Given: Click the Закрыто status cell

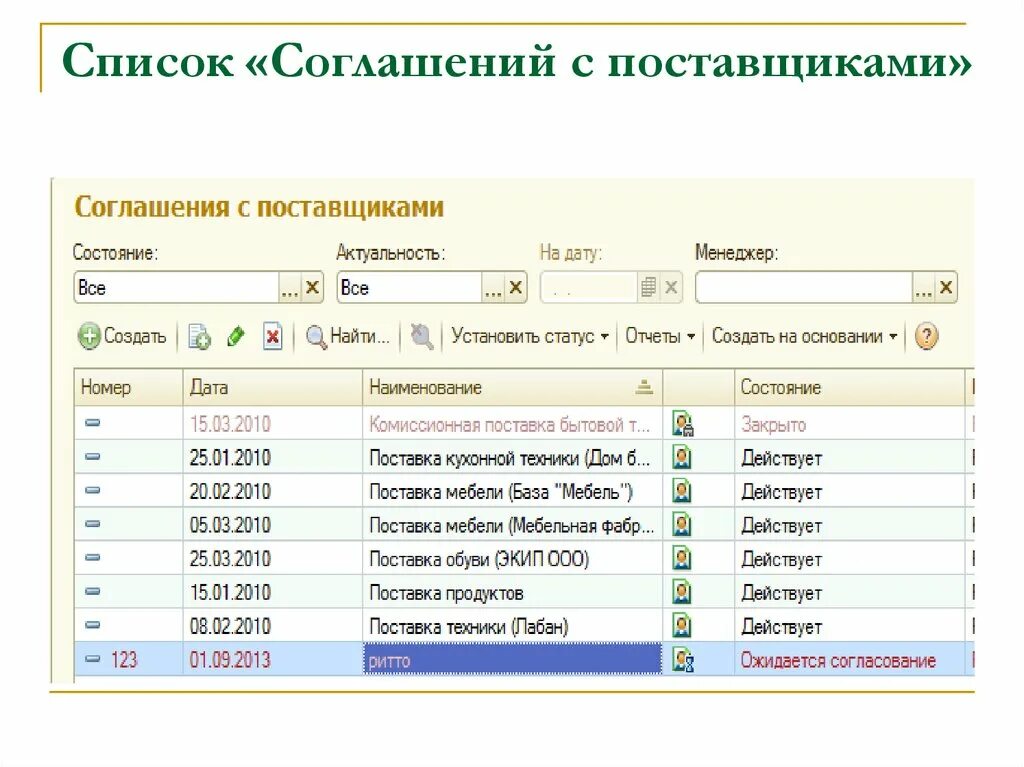Looking at the screenshot, I should 850,424.
